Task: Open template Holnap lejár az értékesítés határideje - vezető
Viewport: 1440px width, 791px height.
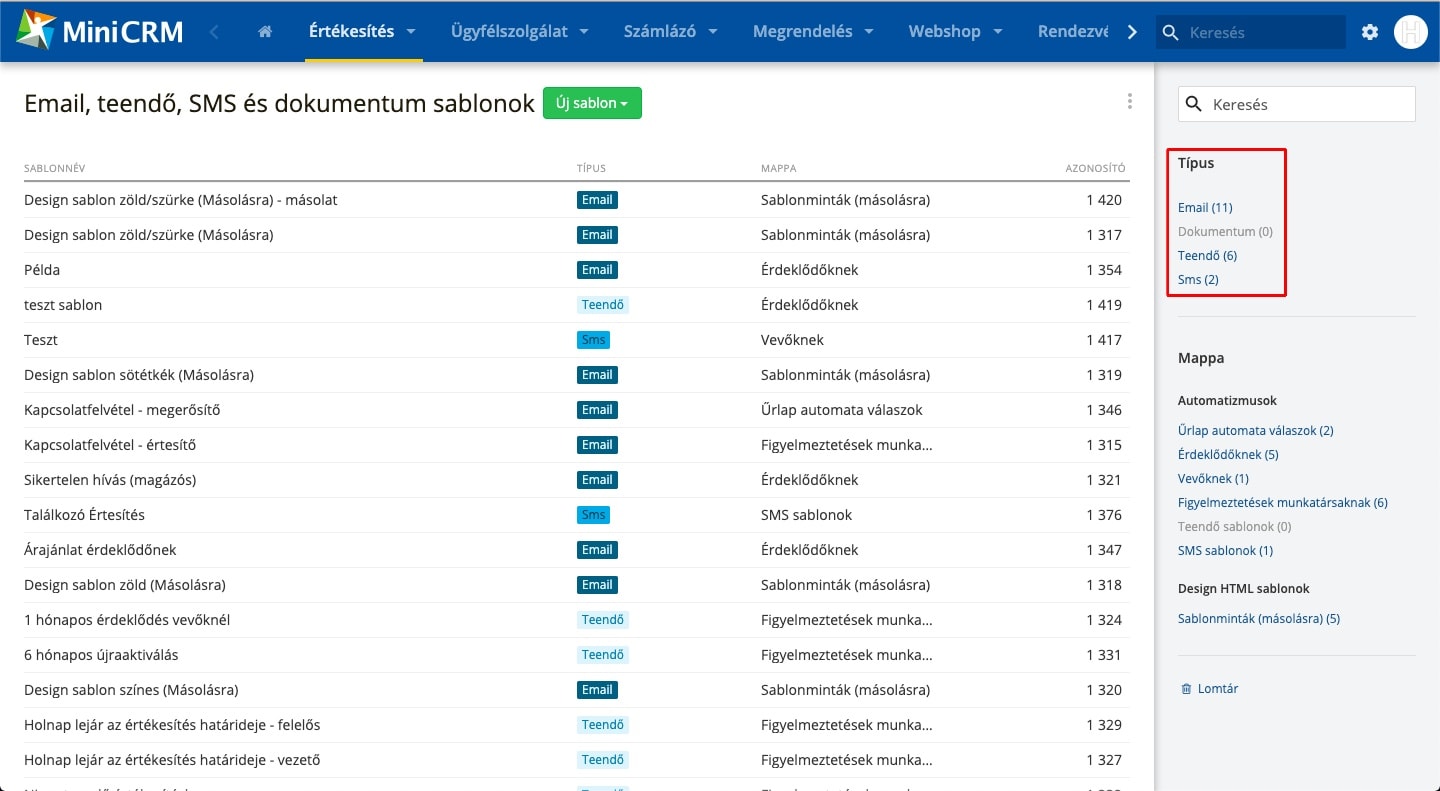Action: coord(172,760)
